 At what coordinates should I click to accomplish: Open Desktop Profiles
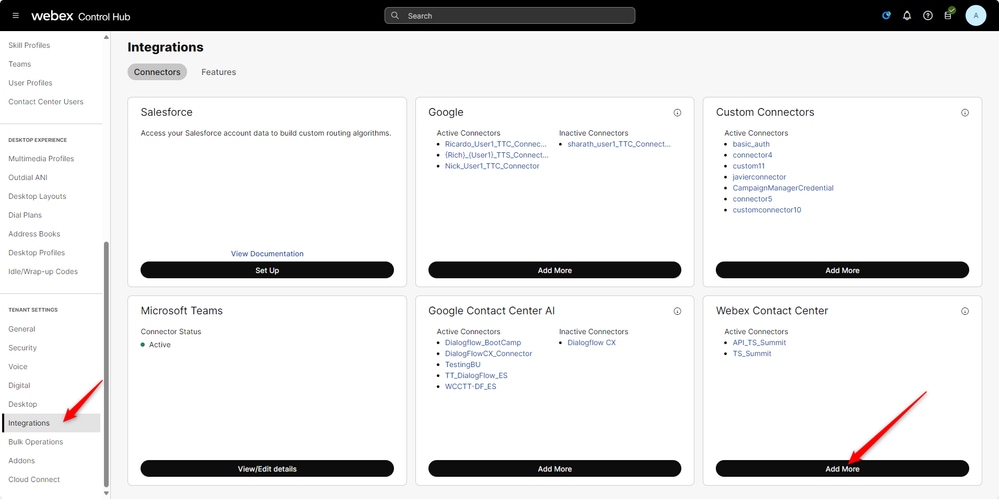tap(36, 252)
